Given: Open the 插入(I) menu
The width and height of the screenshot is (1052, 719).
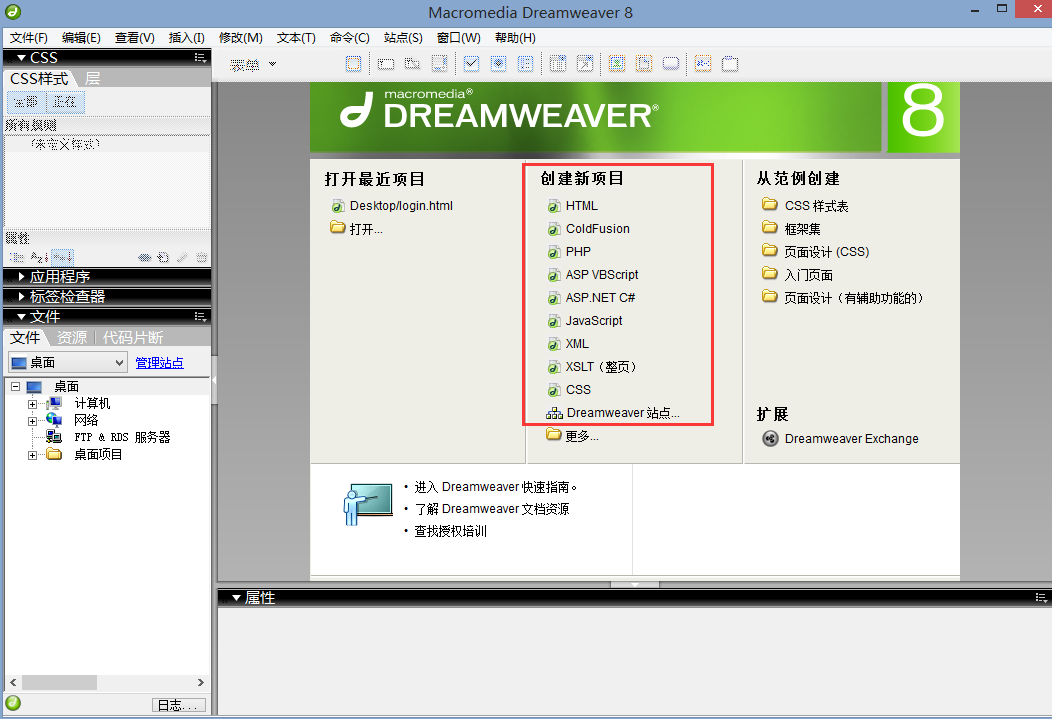Looking at the screenshot, I should coord(187,38).
